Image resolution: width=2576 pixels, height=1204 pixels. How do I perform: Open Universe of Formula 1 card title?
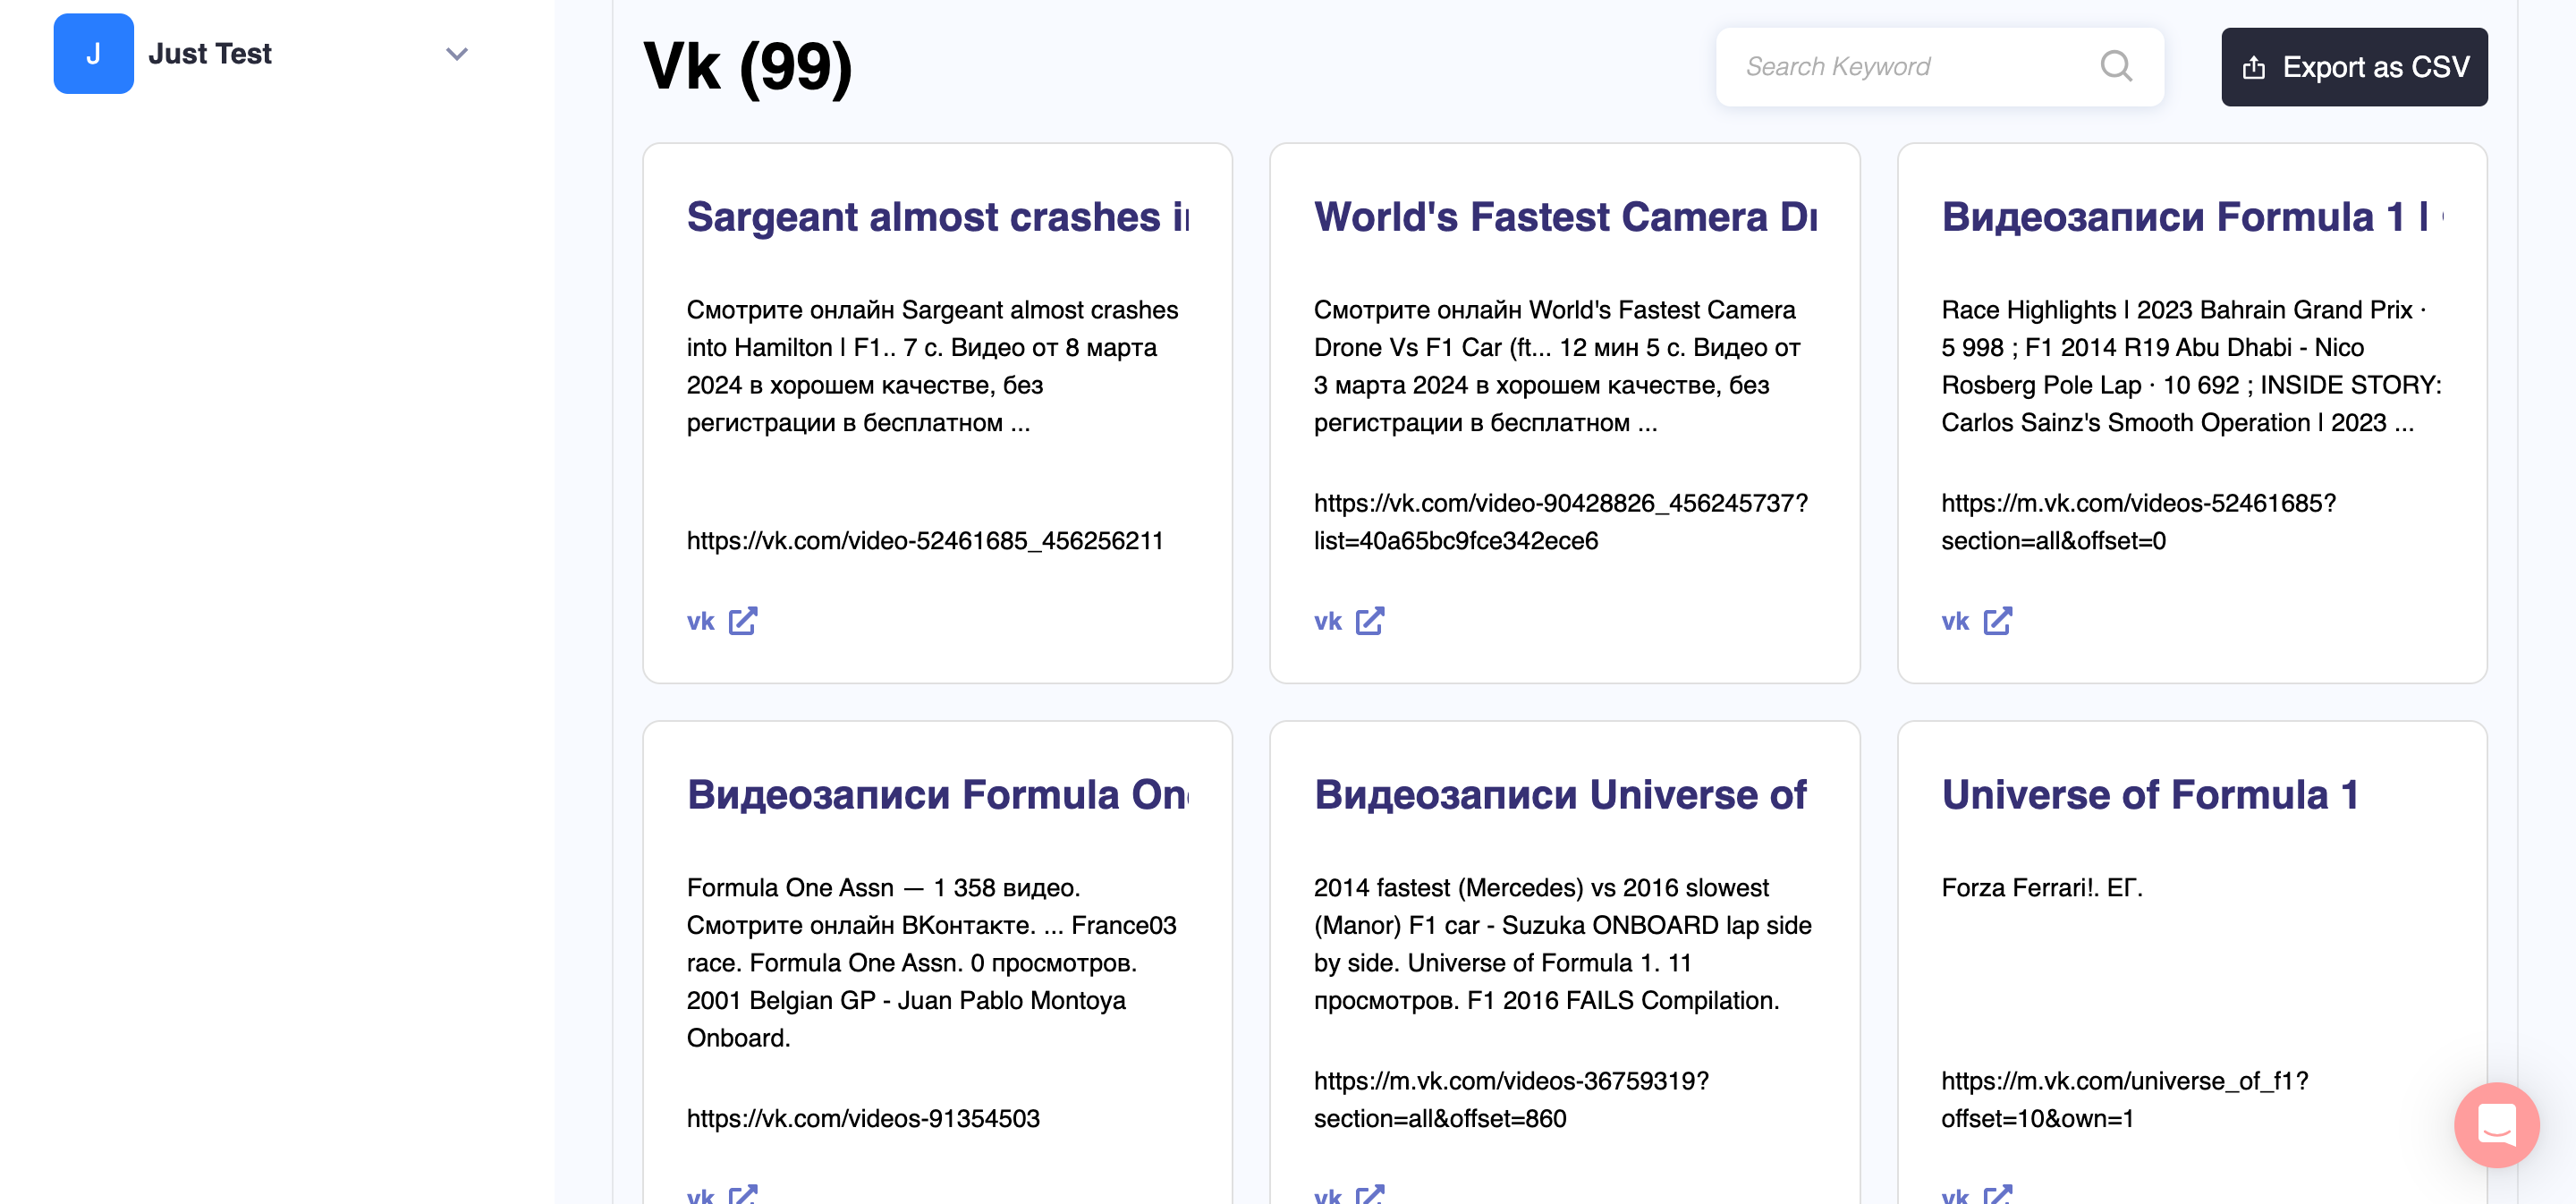tap(2150, 795)
